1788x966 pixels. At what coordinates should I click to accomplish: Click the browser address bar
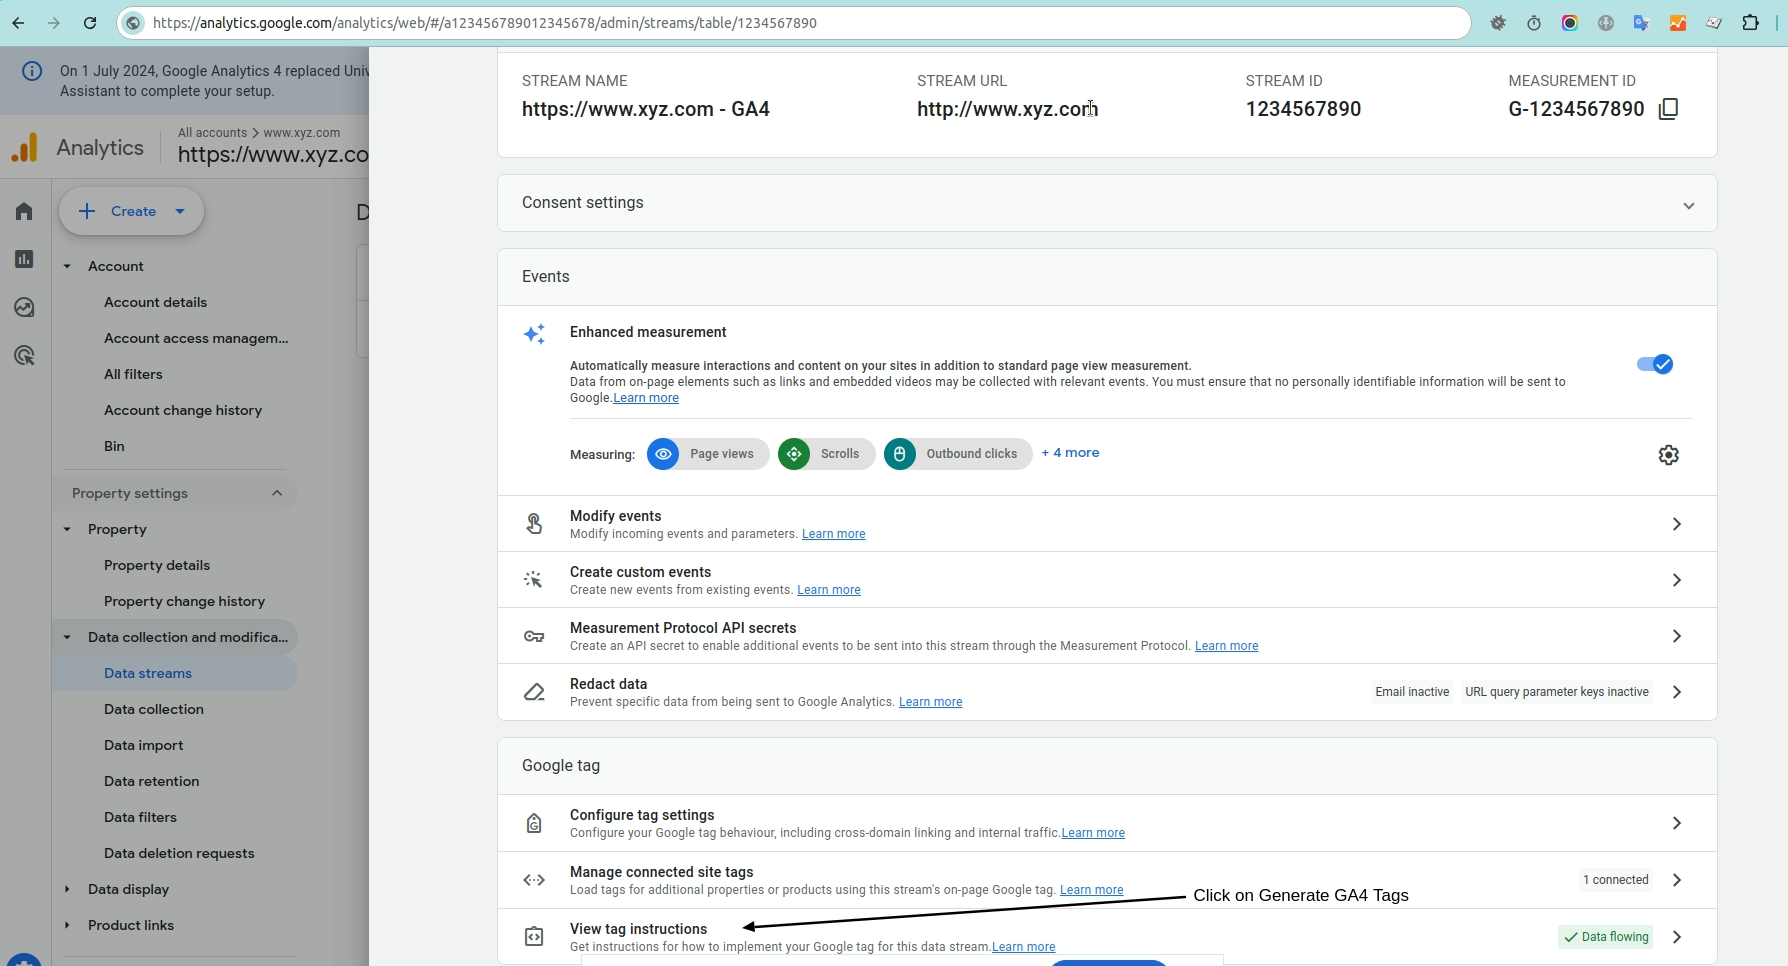(800, 23)
